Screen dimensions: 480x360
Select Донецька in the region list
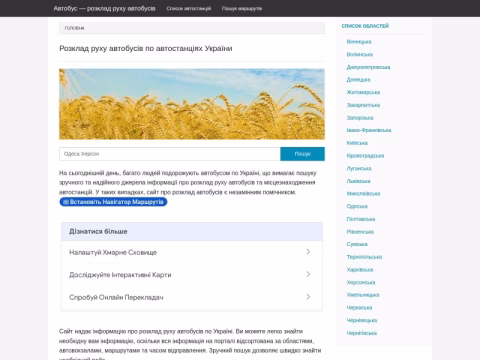(358, 80)
